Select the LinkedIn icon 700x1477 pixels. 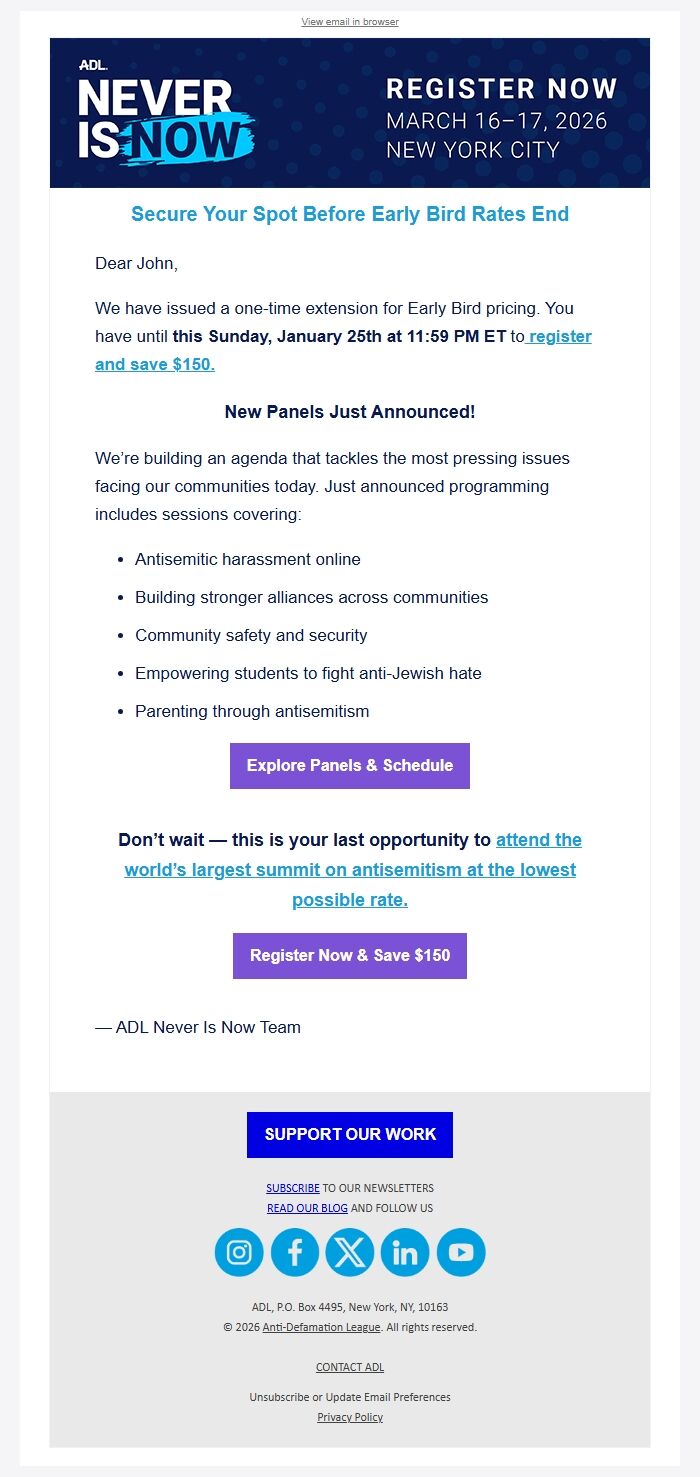(x=405, y=1252)
